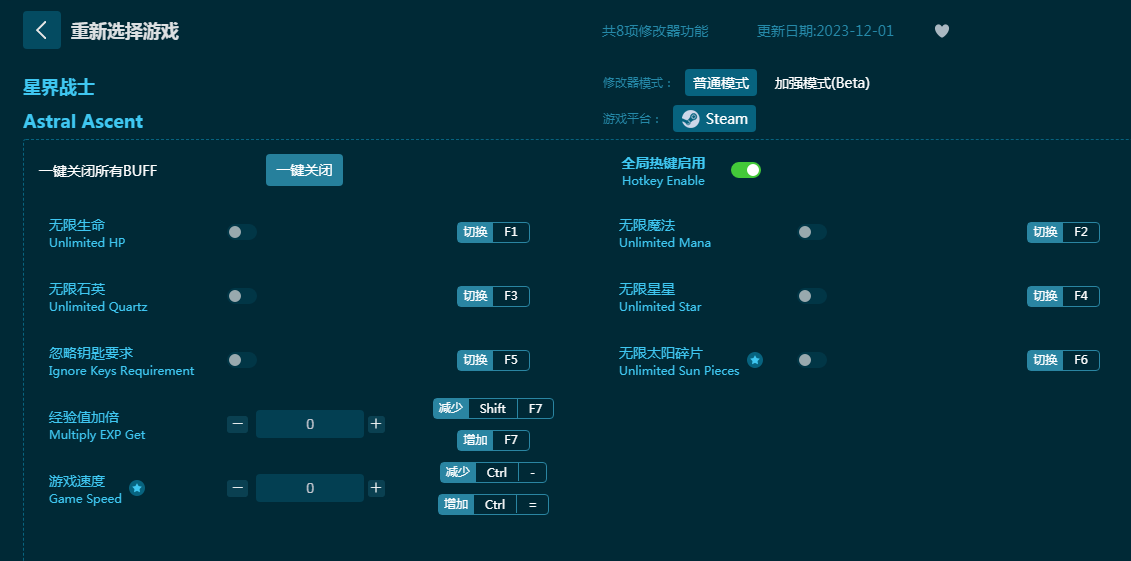The width and height of the screenshot is (1131, 561).
Task: Click the Game Speed value field
Action: (x=310, y=488)
